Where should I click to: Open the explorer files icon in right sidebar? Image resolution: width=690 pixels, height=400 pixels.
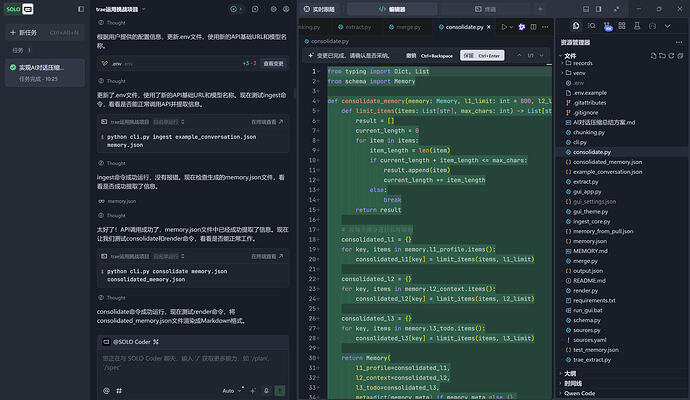pyautogui.click(x=576, y=26)
